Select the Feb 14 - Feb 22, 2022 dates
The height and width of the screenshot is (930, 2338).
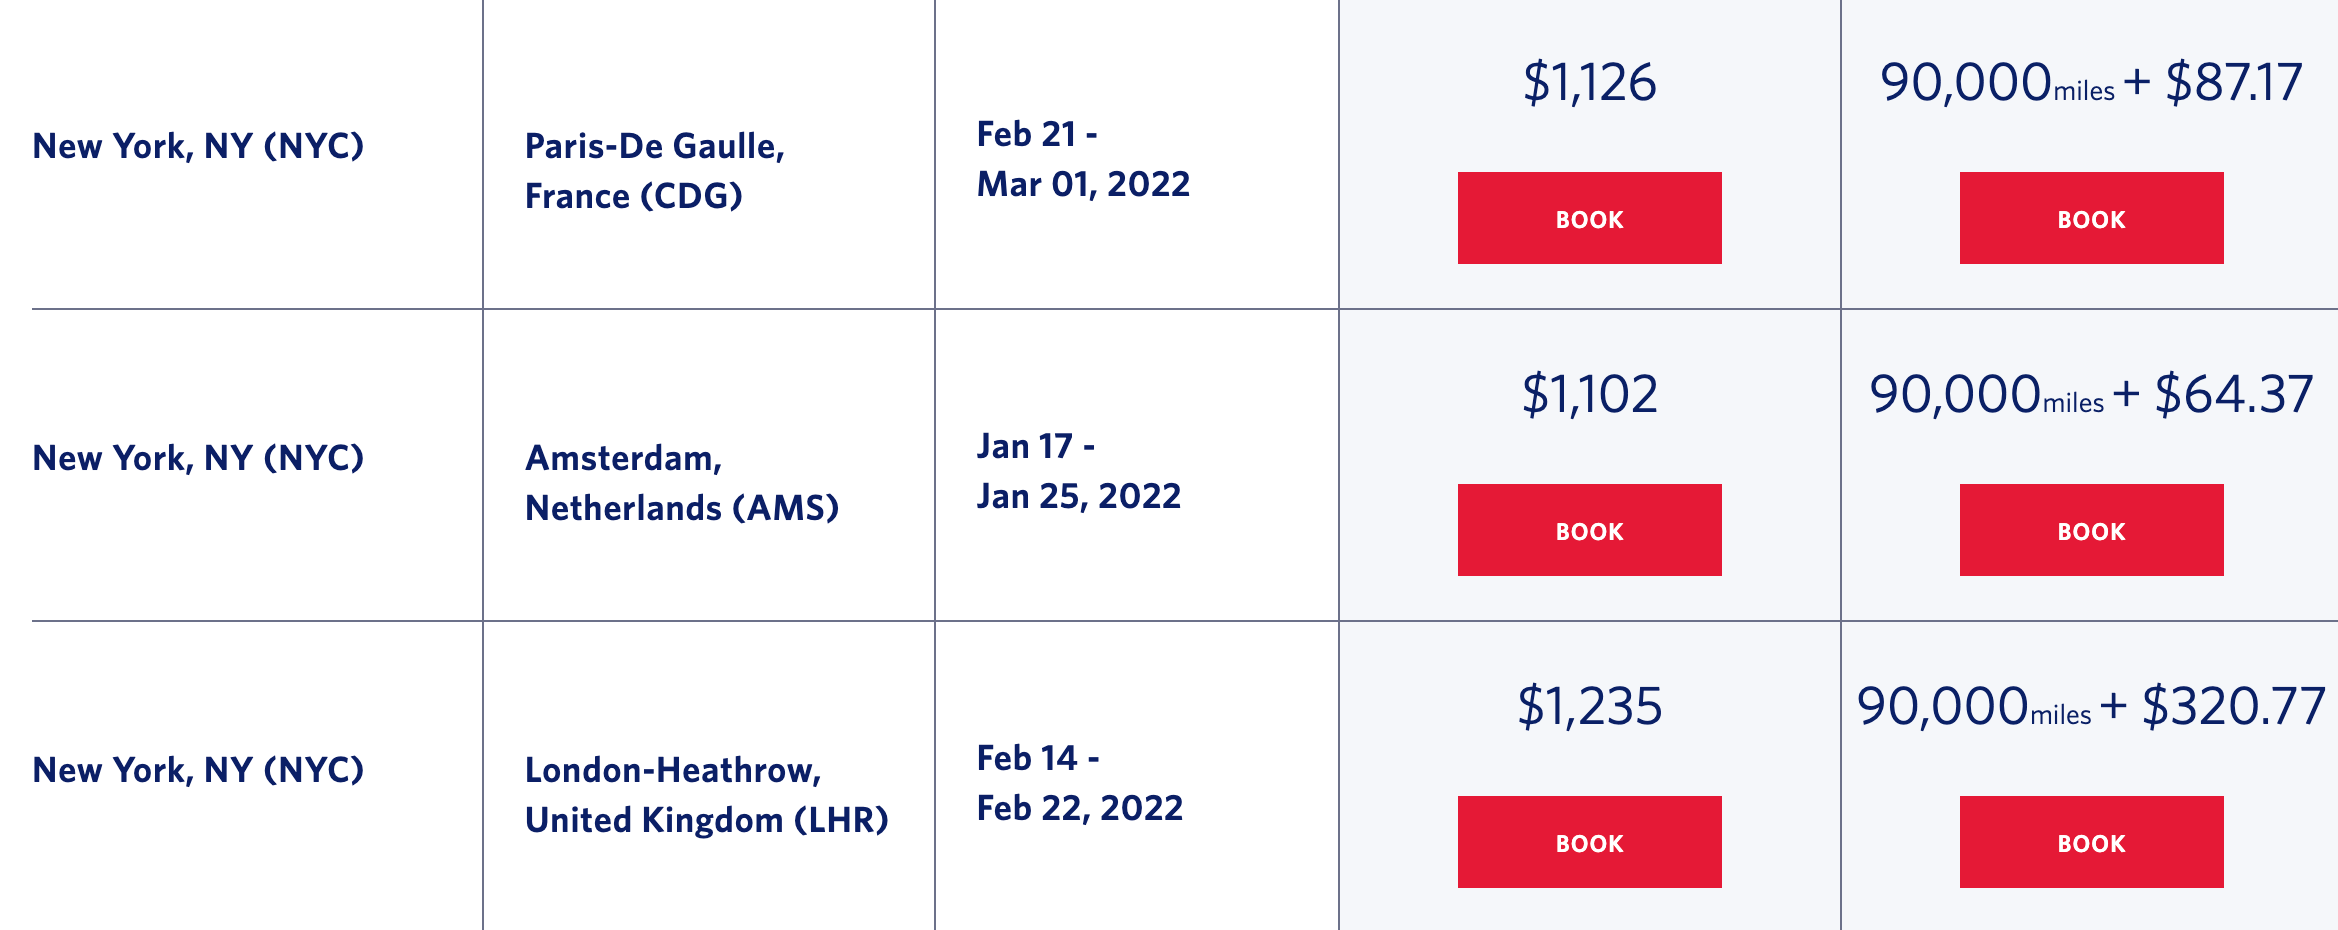coord(1079,783)
